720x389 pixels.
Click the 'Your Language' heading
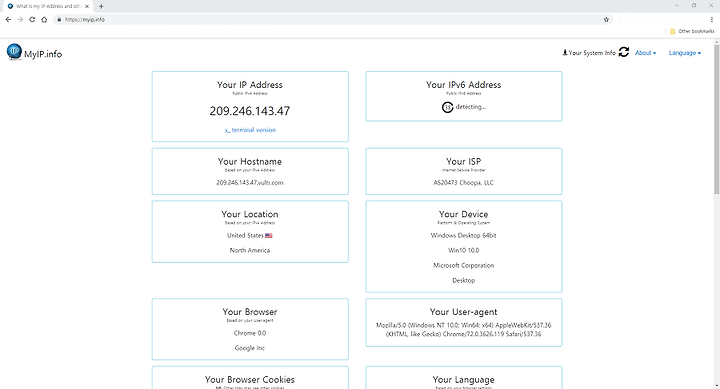click(x=463, y=379)
